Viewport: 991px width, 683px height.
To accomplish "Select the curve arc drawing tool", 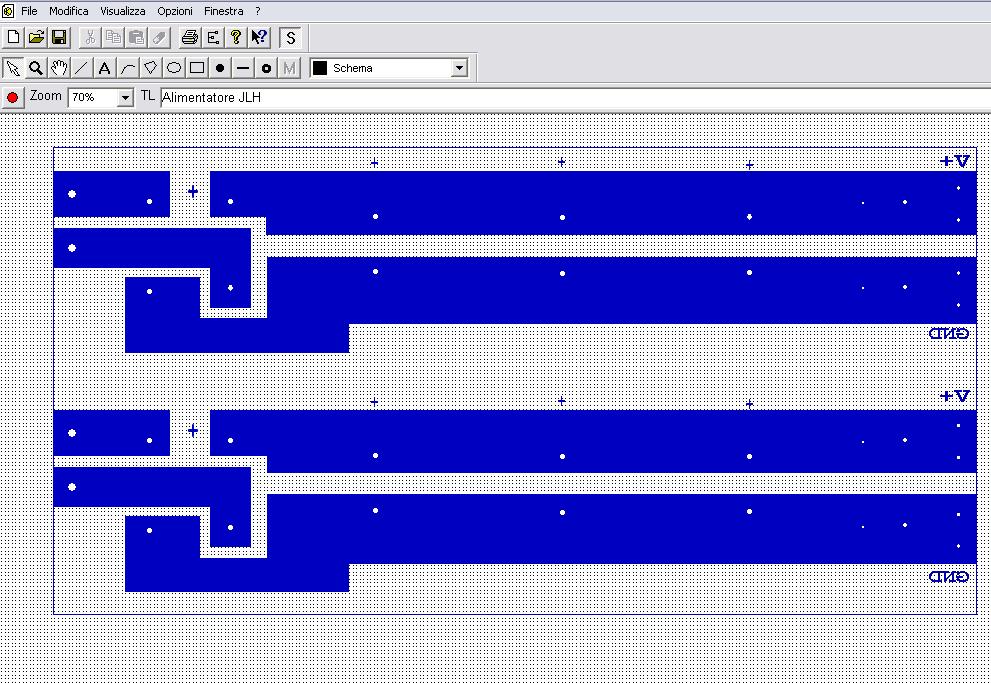I will [x=128, y=68].
